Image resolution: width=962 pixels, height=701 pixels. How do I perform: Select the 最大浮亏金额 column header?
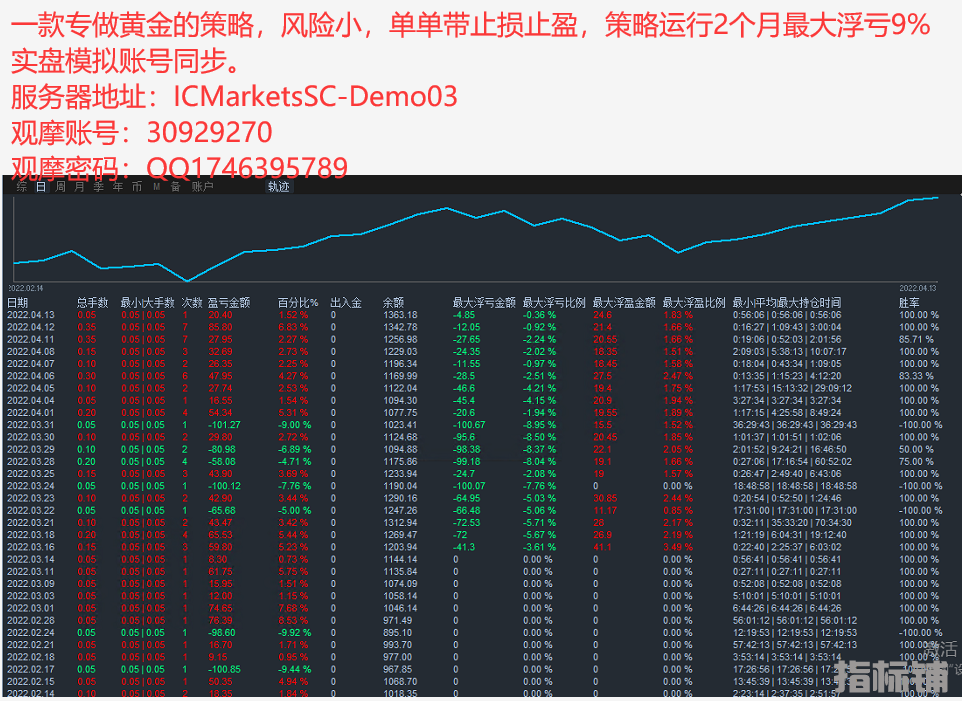484,302
